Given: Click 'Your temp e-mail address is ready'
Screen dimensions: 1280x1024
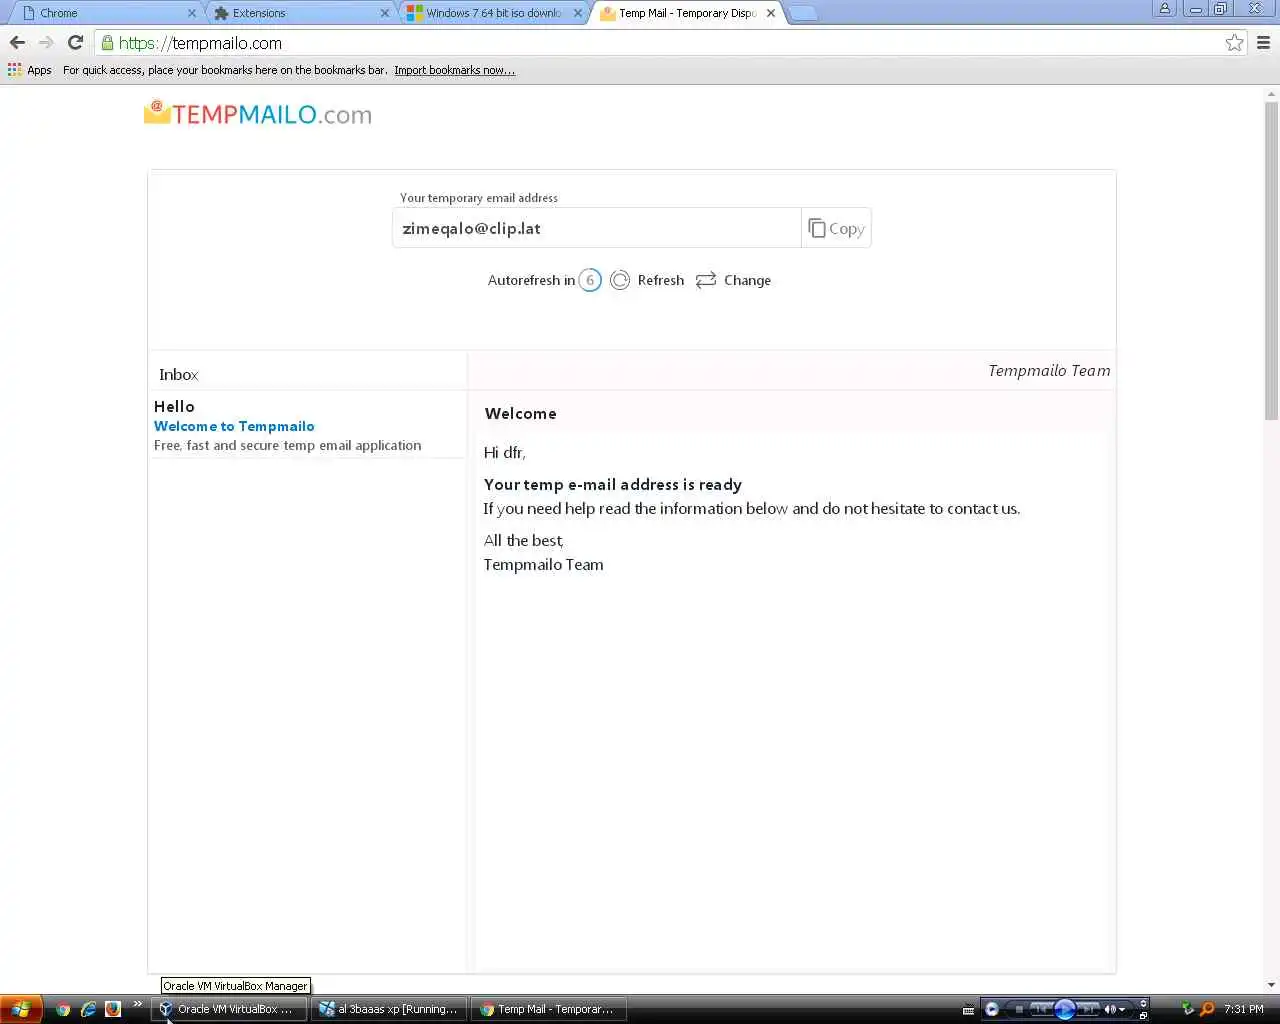Looking at the screenshot, I should pos(613,484).
